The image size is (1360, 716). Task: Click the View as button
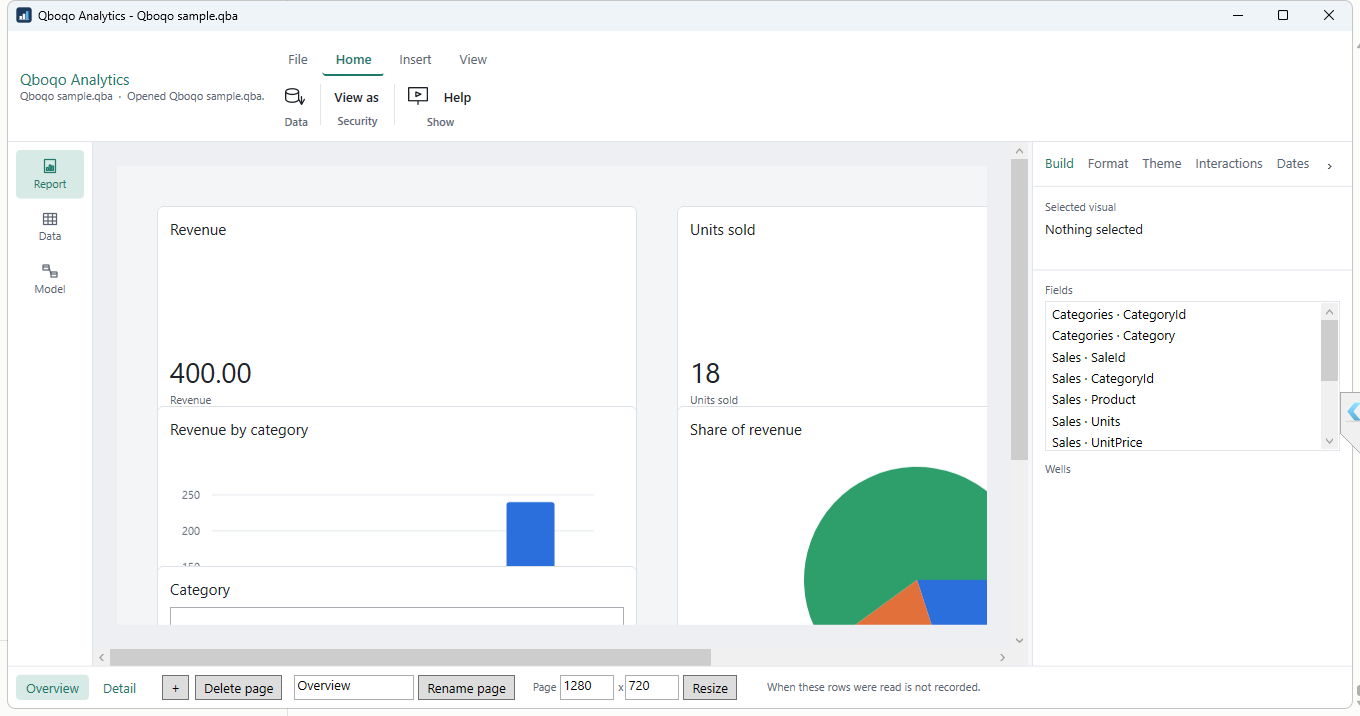click(356, 98)
